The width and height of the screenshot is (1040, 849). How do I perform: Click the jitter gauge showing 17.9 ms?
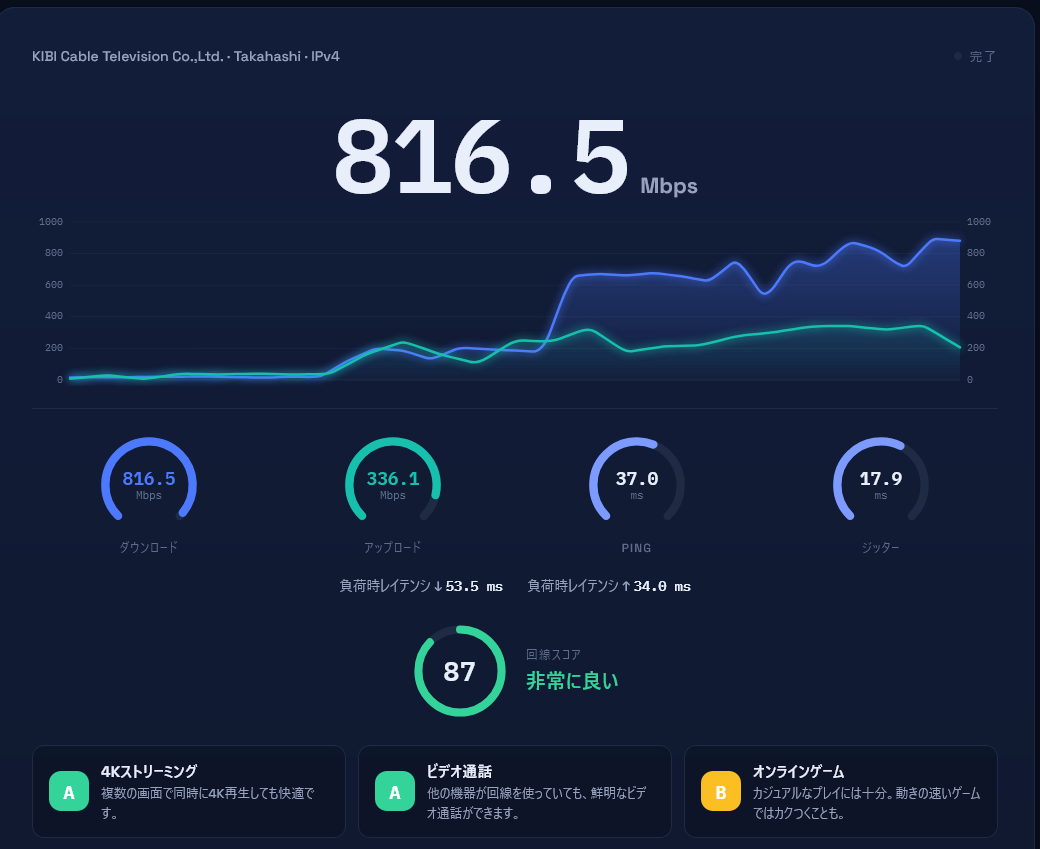coord(881,479)
